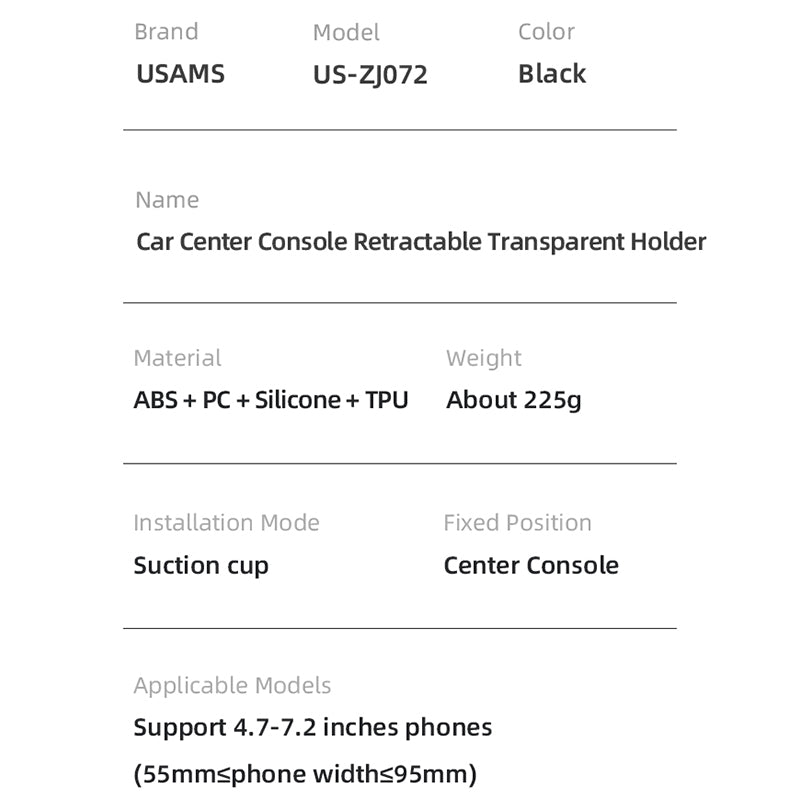Select the ABS + PC + Silicone + TPU text

(271, 400)
